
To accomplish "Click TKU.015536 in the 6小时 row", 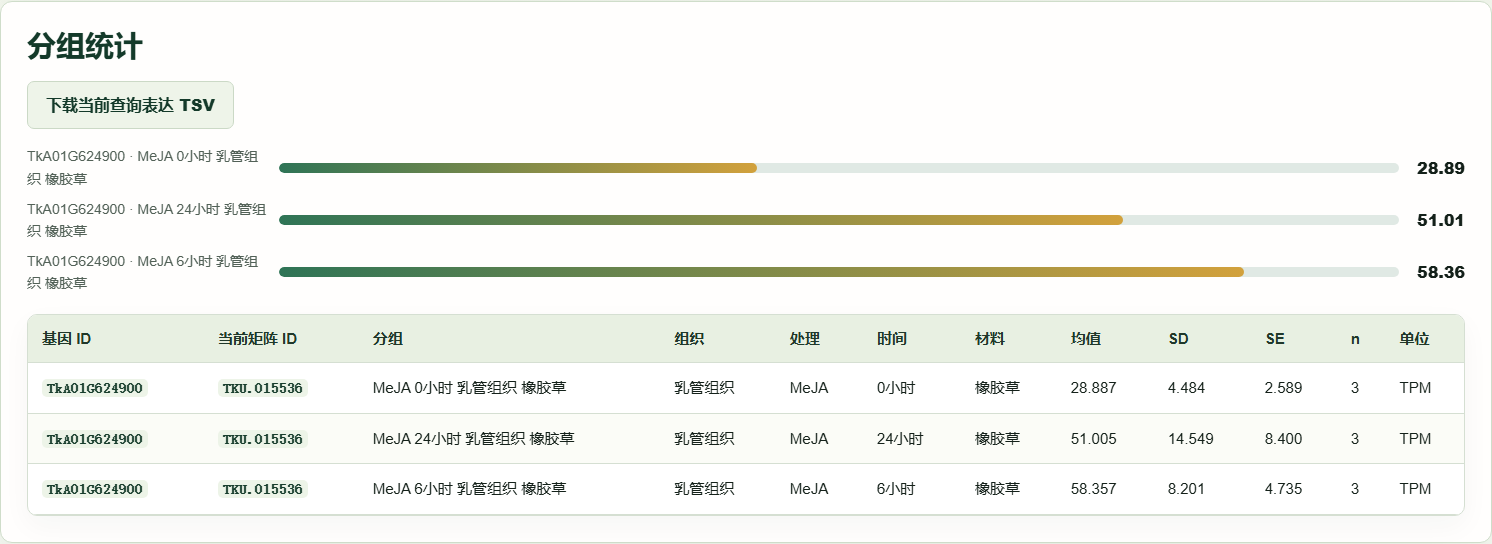I will pos(263,489).
